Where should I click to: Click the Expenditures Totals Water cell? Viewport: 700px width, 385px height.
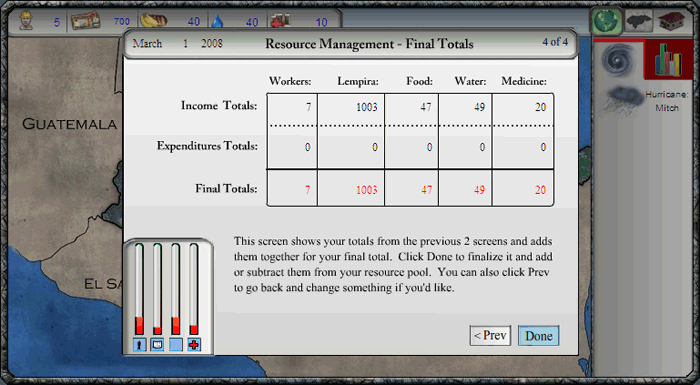pyautogui.click(x=465, y=147)
